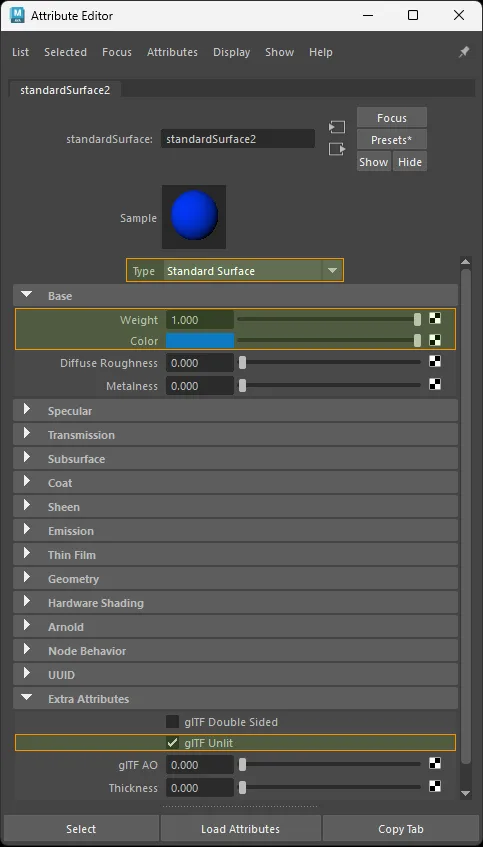Select the standardSurface2 tab

click(65, 90)
